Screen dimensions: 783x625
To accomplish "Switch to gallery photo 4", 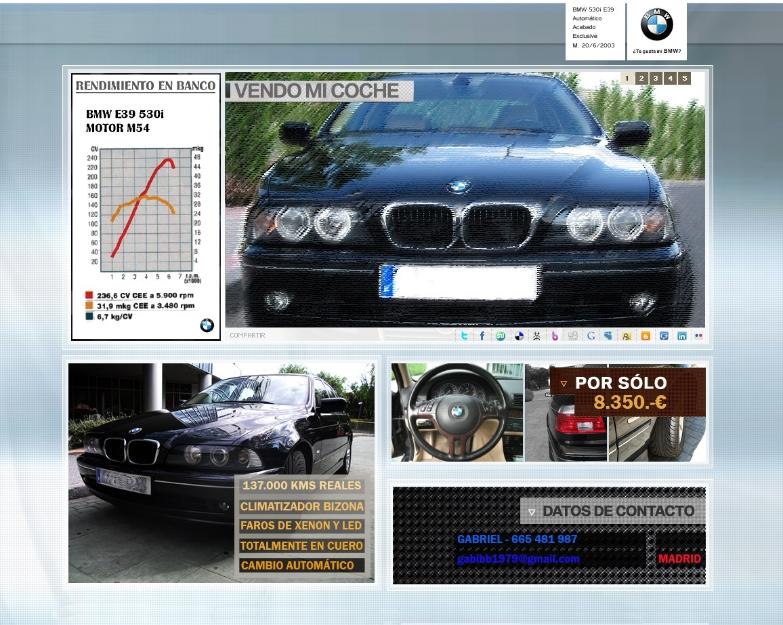I will tap(670, 78).
